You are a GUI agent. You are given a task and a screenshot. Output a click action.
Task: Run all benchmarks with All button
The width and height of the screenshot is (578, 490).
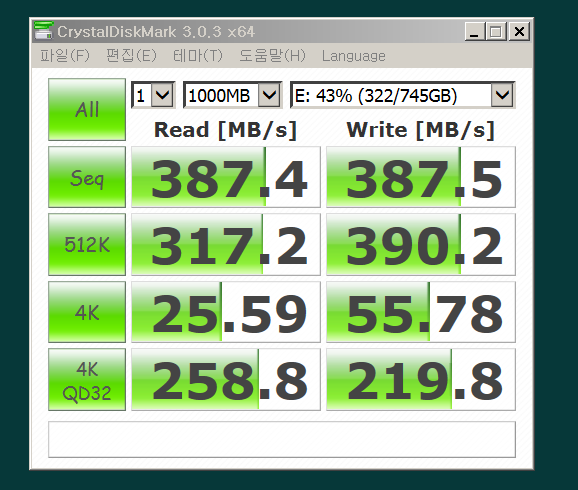click(x=87, y=110)
